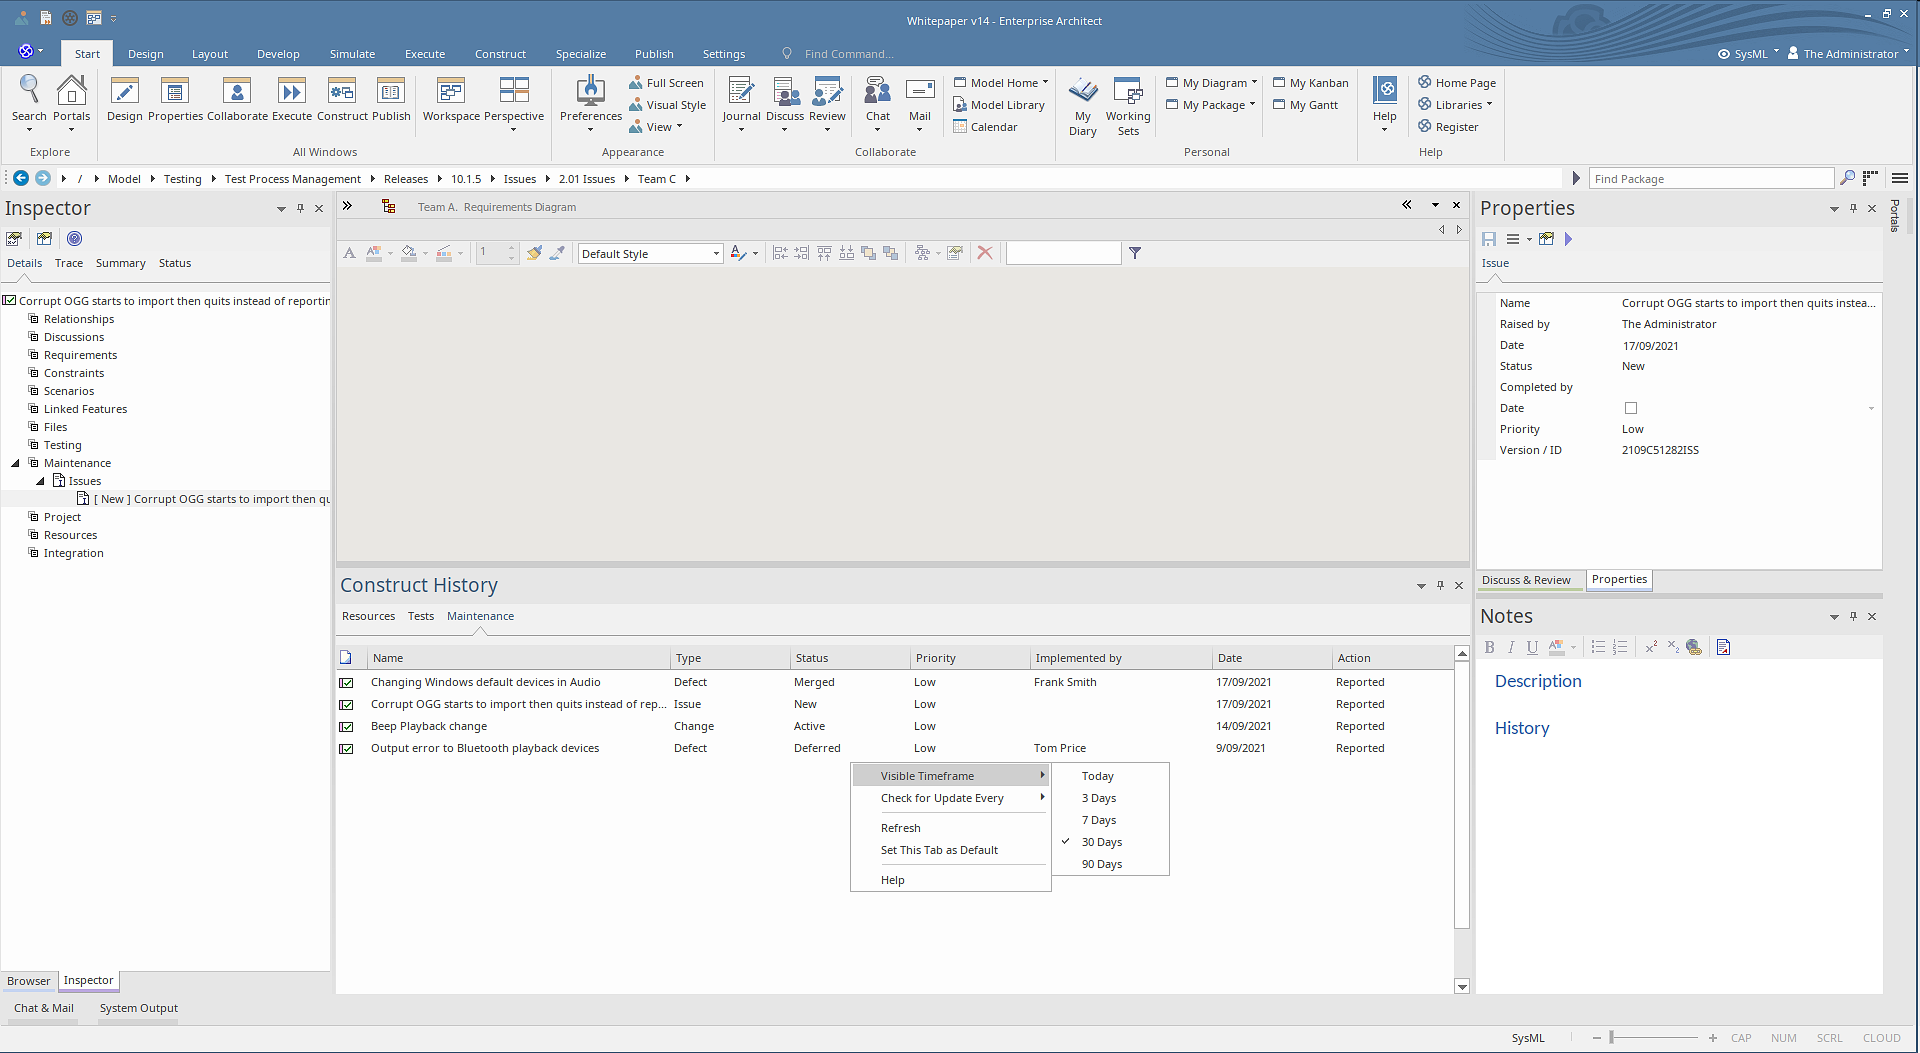
Task: Switch to the Simulate ribbon tab
Action: point(352,54)
